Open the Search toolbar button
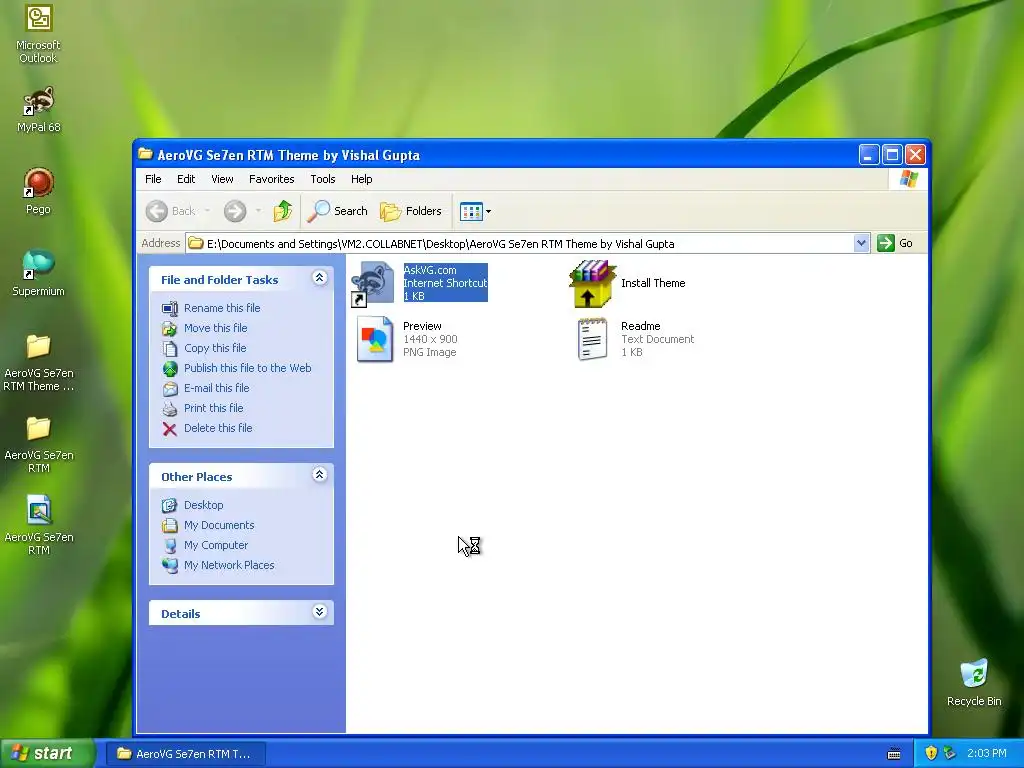The width and height of the screenshot is (1024, 768). coord(338,211)
